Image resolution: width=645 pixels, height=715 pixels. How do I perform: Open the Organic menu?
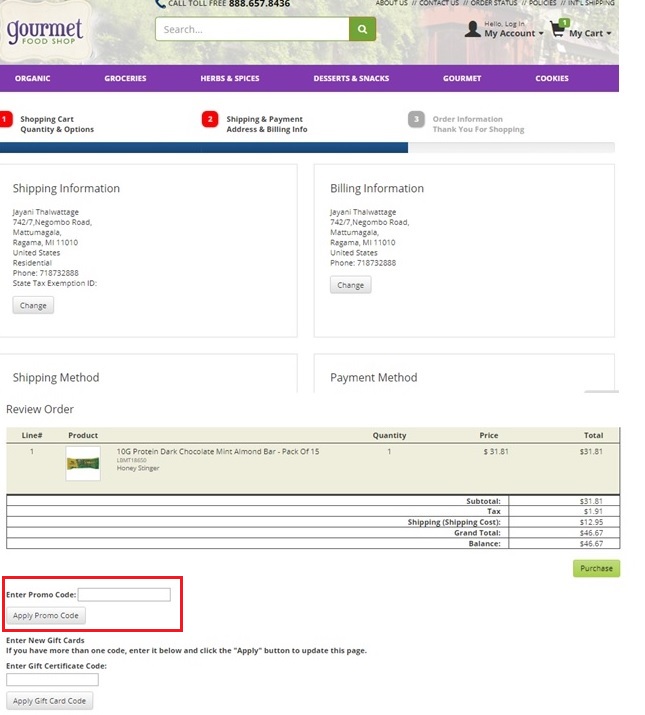click(32, 78)
